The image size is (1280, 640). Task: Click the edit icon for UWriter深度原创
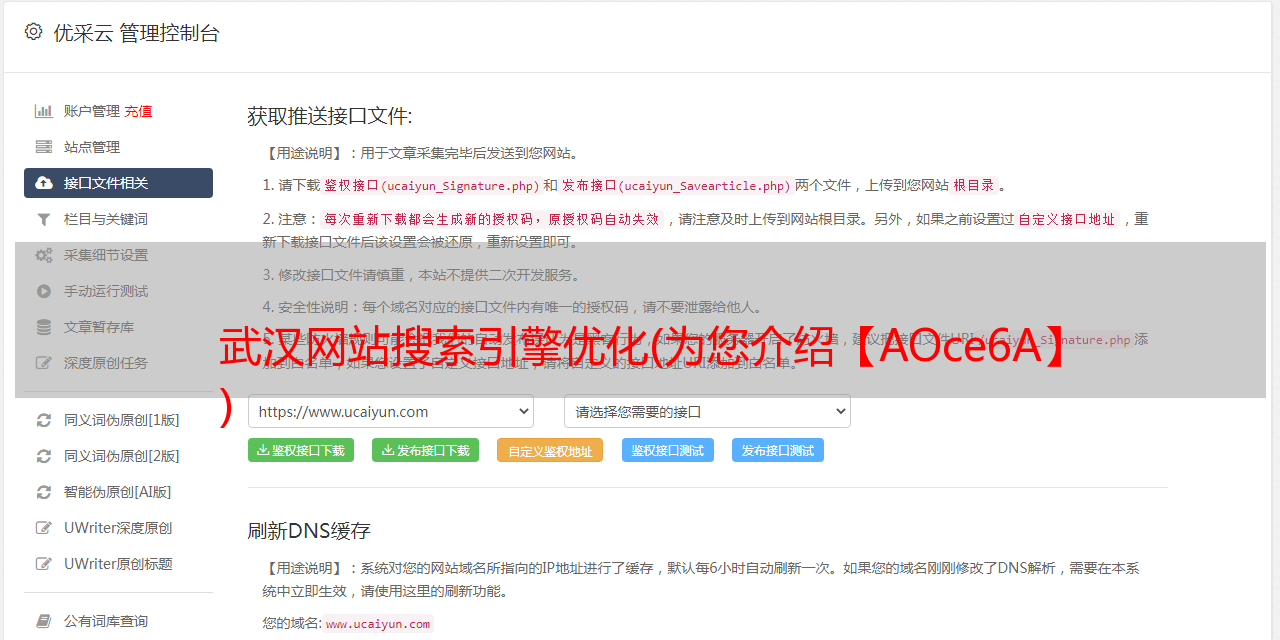44,528
